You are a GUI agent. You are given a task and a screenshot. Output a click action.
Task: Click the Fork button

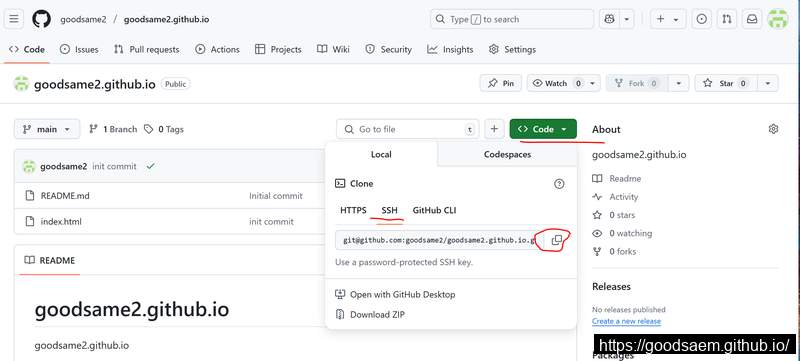coord(637,83)
